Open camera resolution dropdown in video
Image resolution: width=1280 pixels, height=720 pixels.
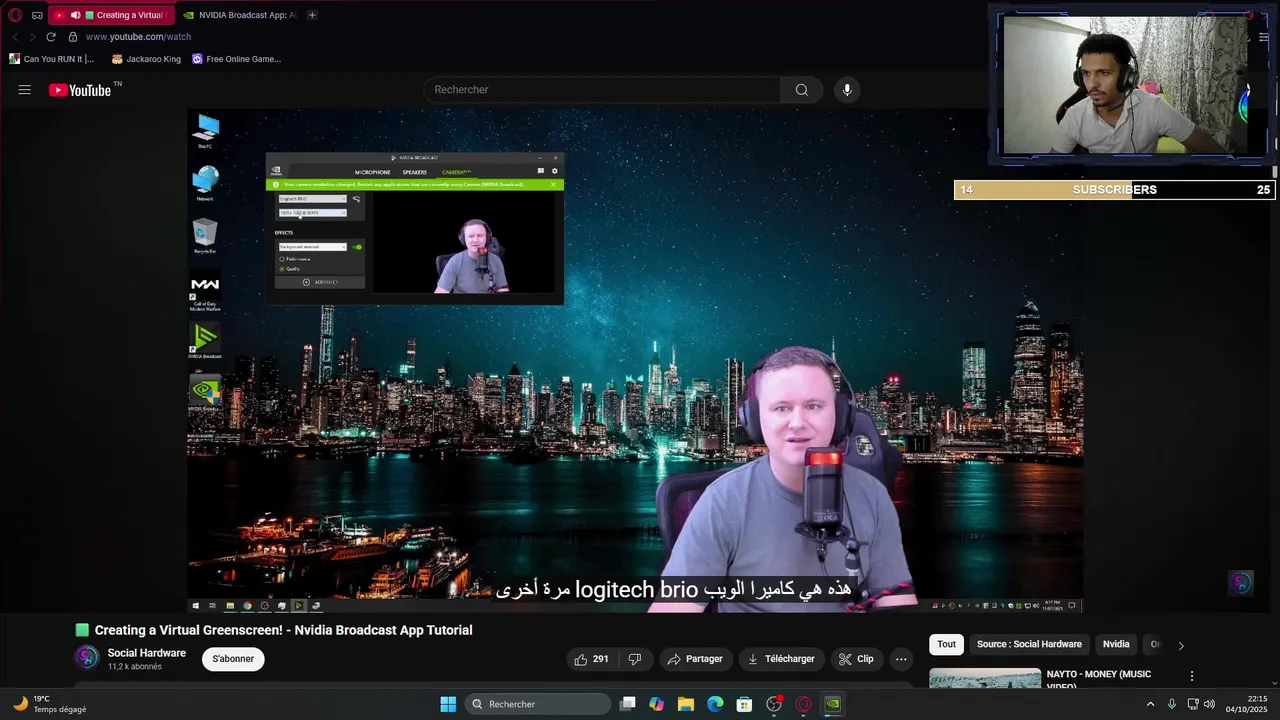313,213
